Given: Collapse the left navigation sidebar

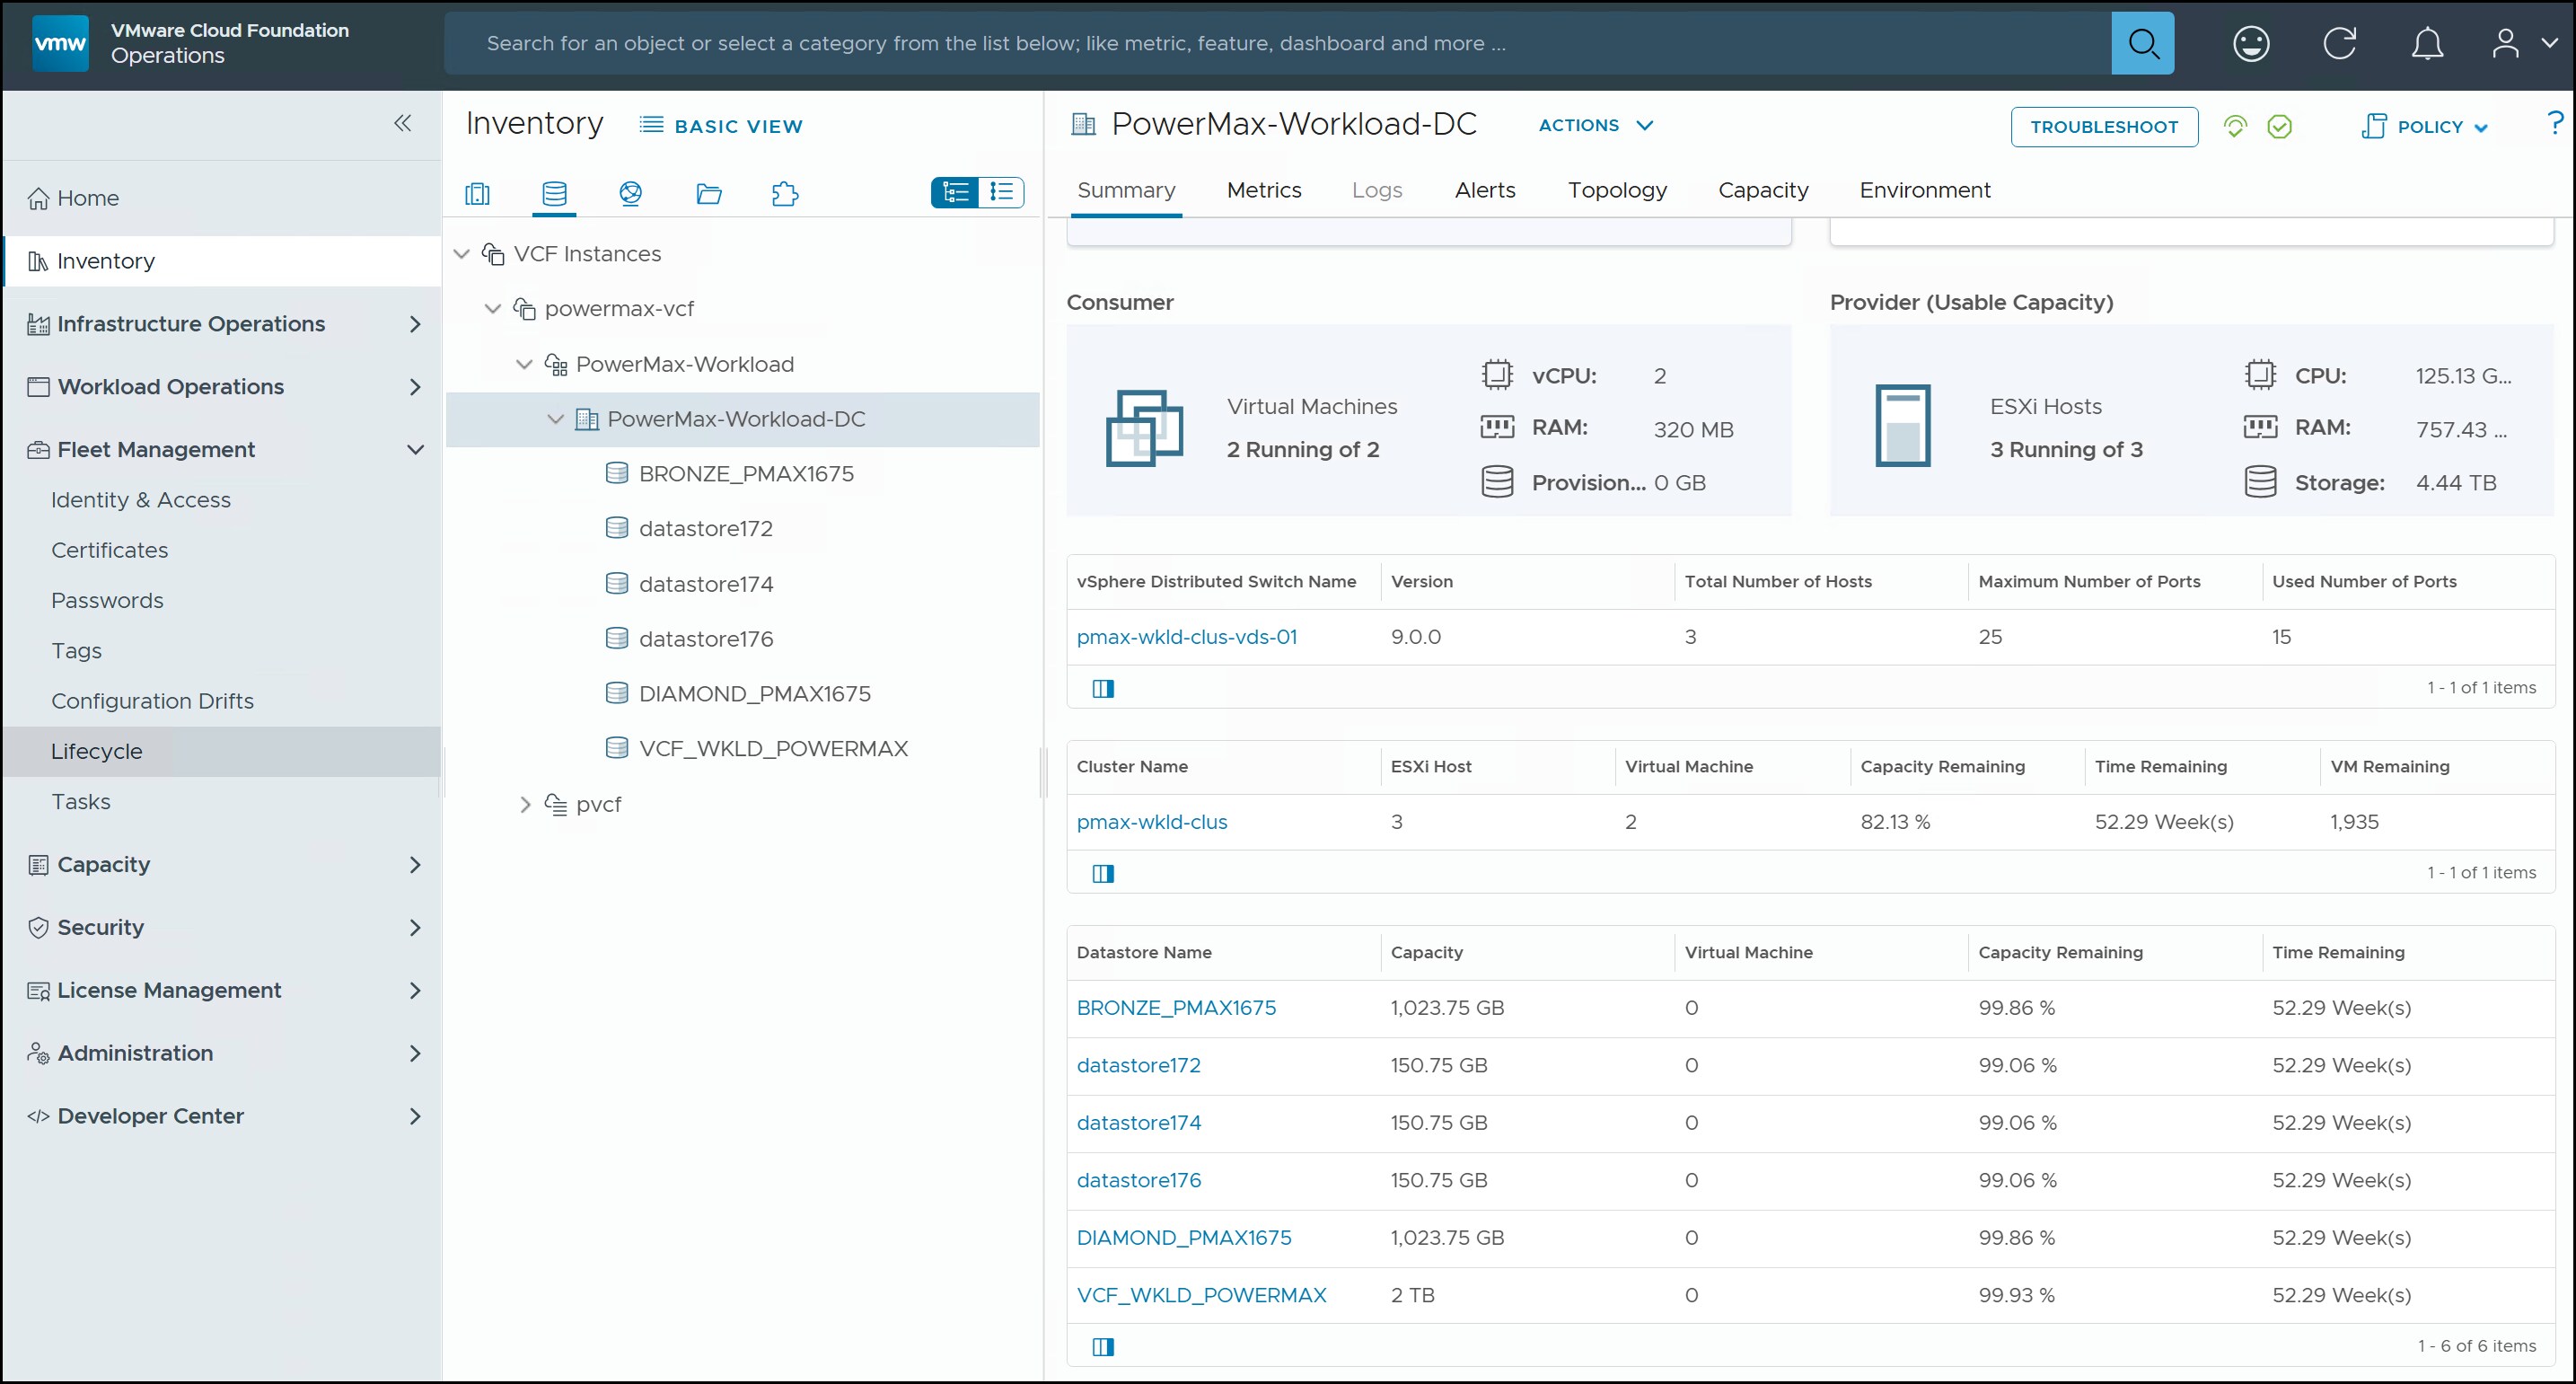Looking at the screenshot, I should (402, 123).
